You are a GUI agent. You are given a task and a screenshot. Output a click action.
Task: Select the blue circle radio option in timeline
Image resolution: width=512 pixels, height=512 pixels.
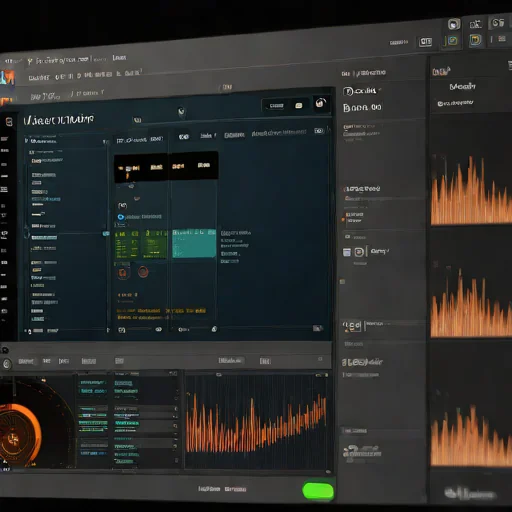(x=121, y=217)
